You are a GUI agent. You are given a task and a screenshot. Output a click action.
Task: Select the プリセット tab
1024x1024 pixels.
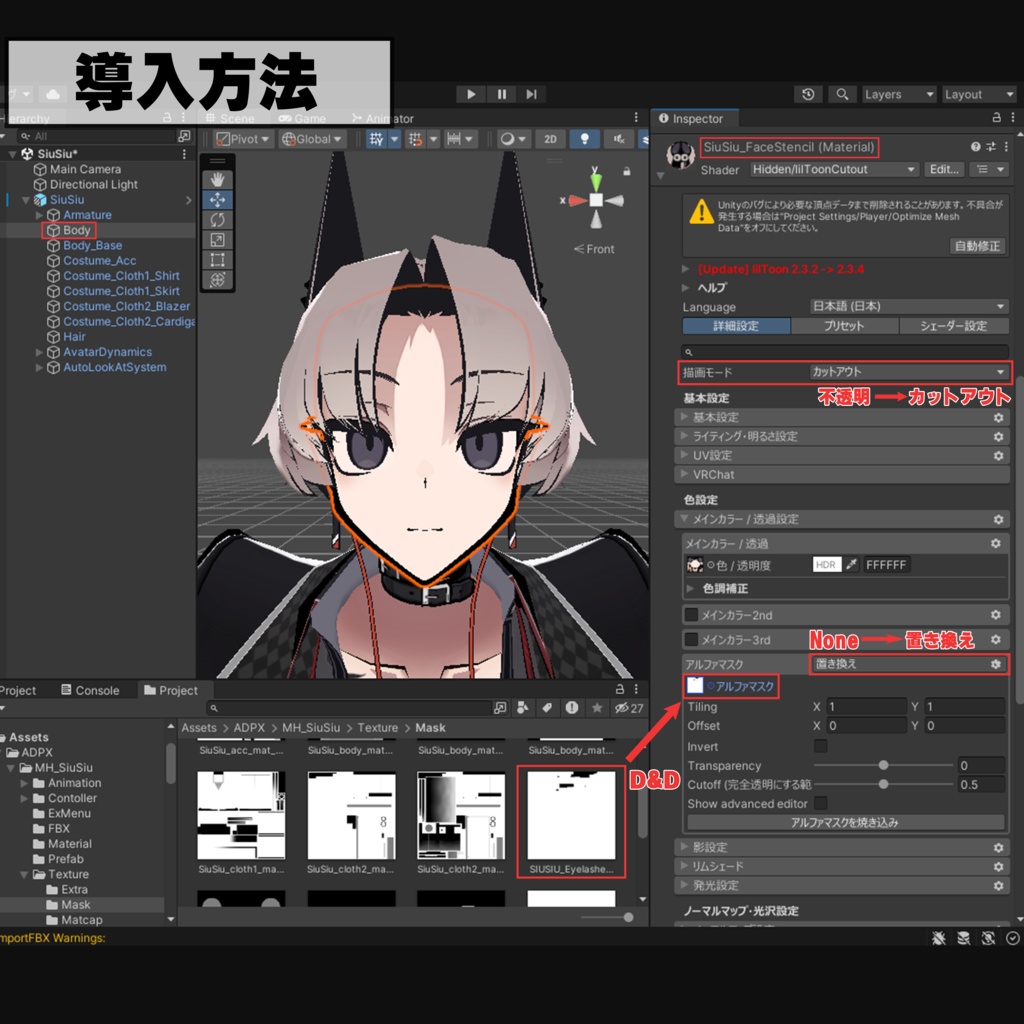coord(844,325)
